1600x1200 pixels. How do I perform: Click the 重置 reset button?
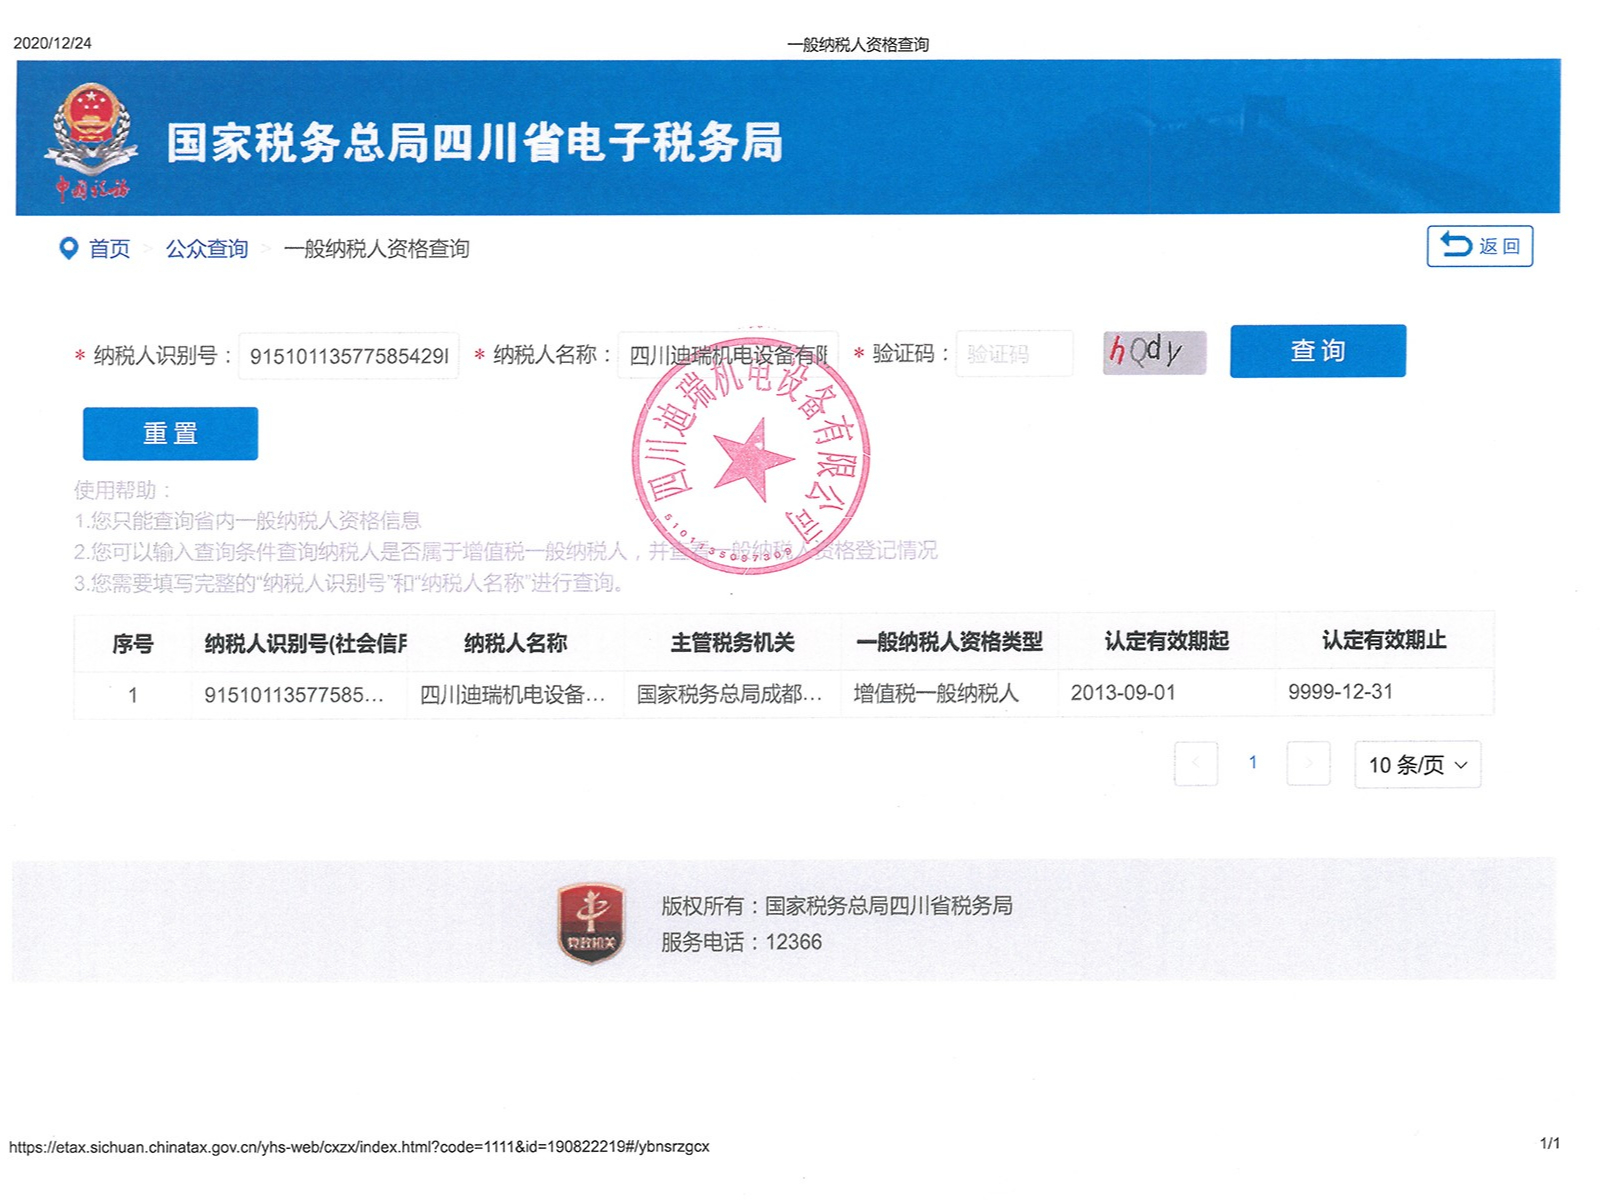click(x=170, y=433)
